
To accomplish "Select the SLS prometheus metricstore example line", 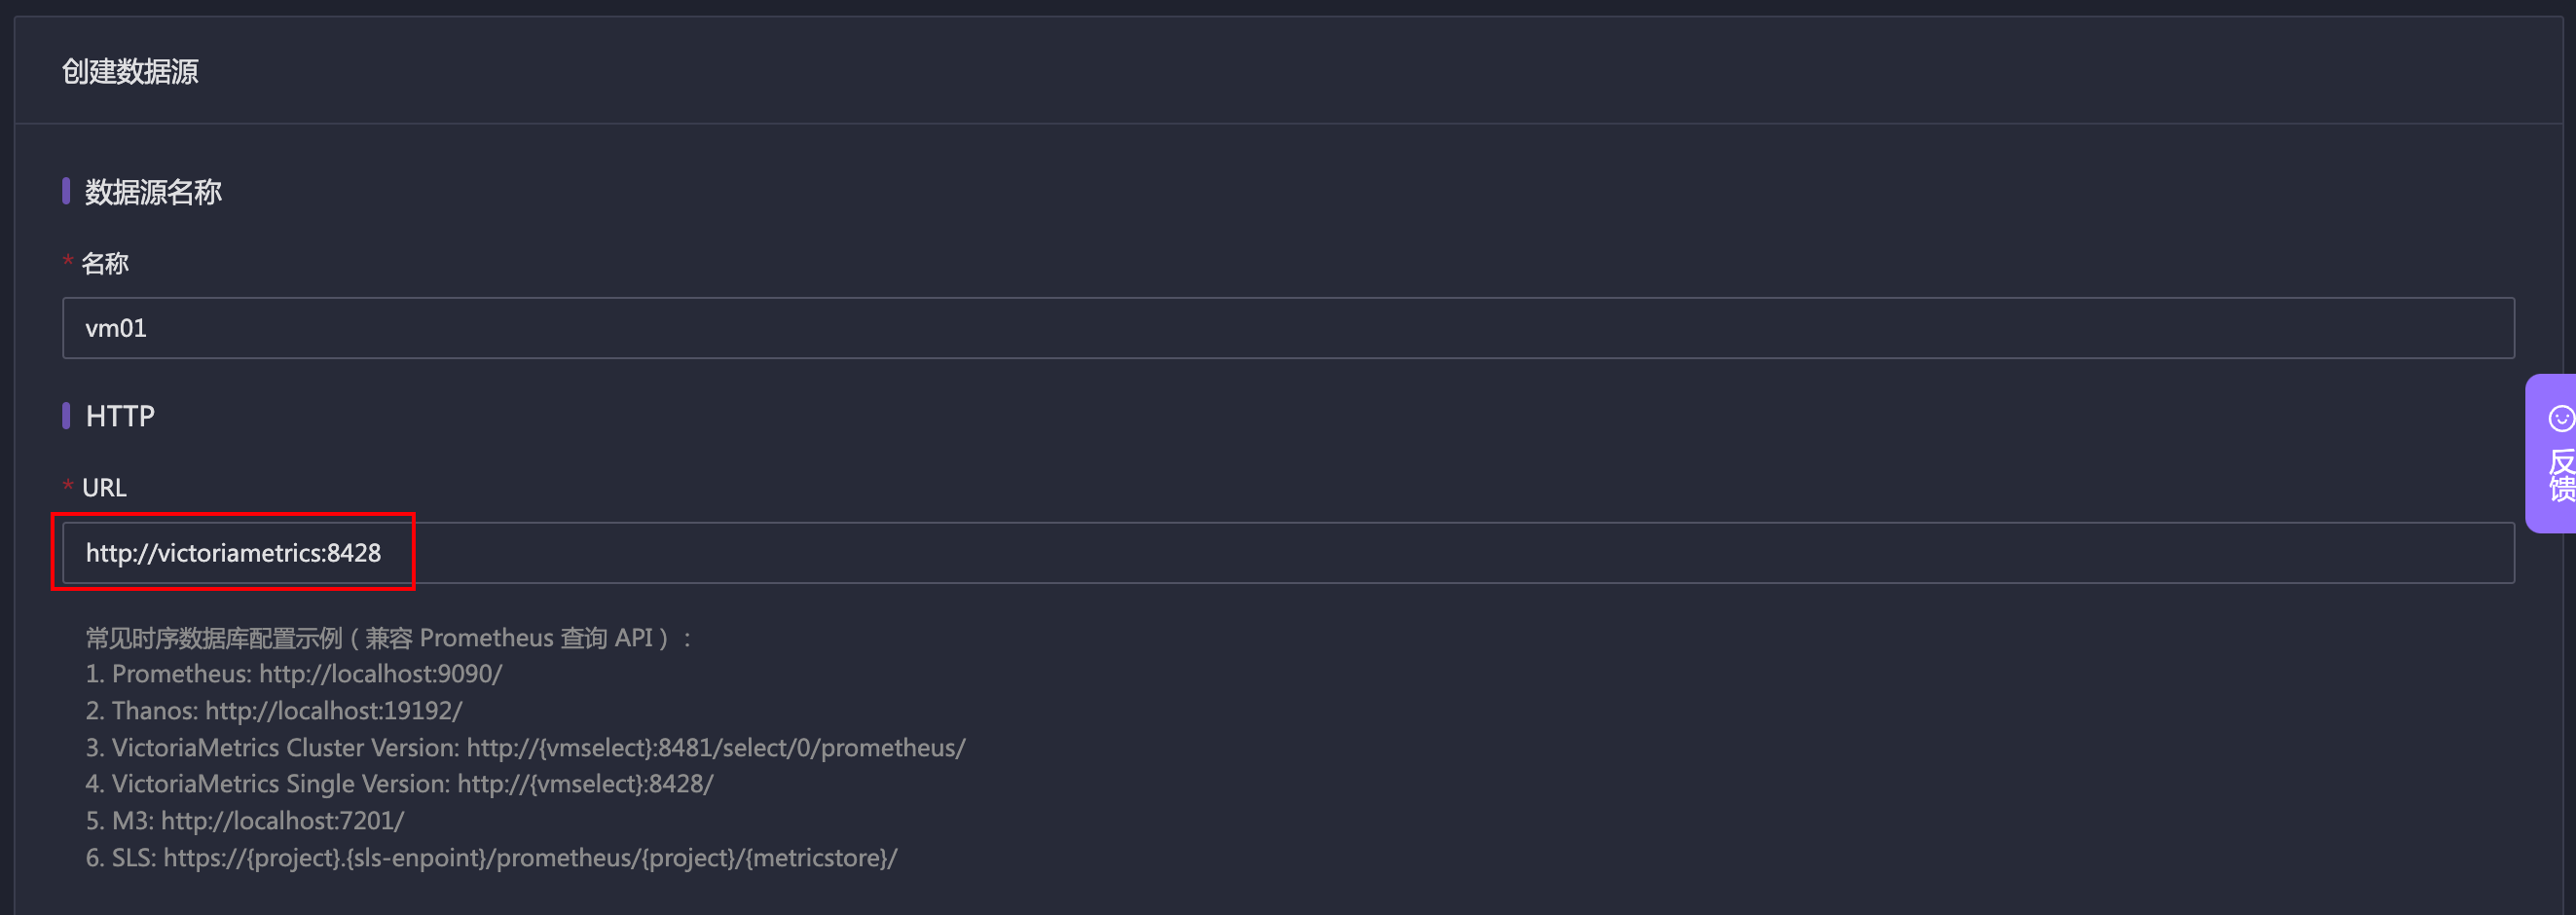I will click(x=492, y=858).
